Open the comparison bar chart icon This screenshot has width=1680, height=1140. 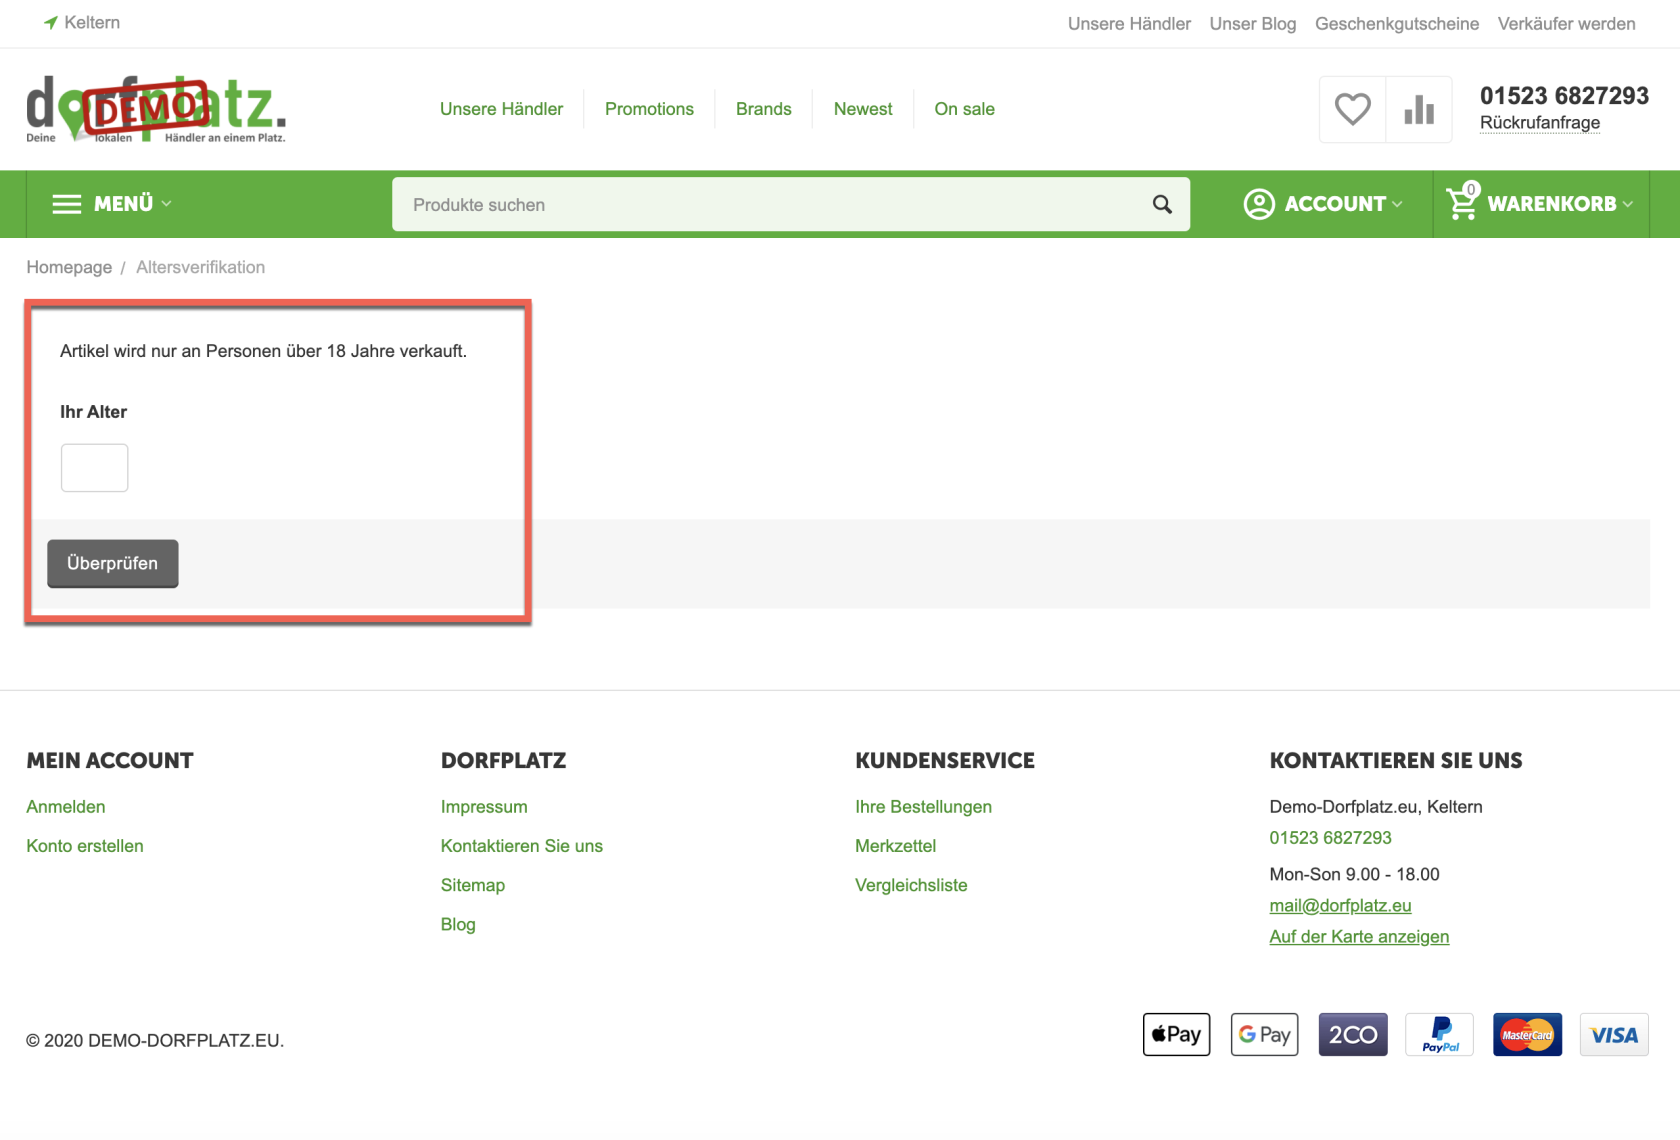(x=1419, y=109)
